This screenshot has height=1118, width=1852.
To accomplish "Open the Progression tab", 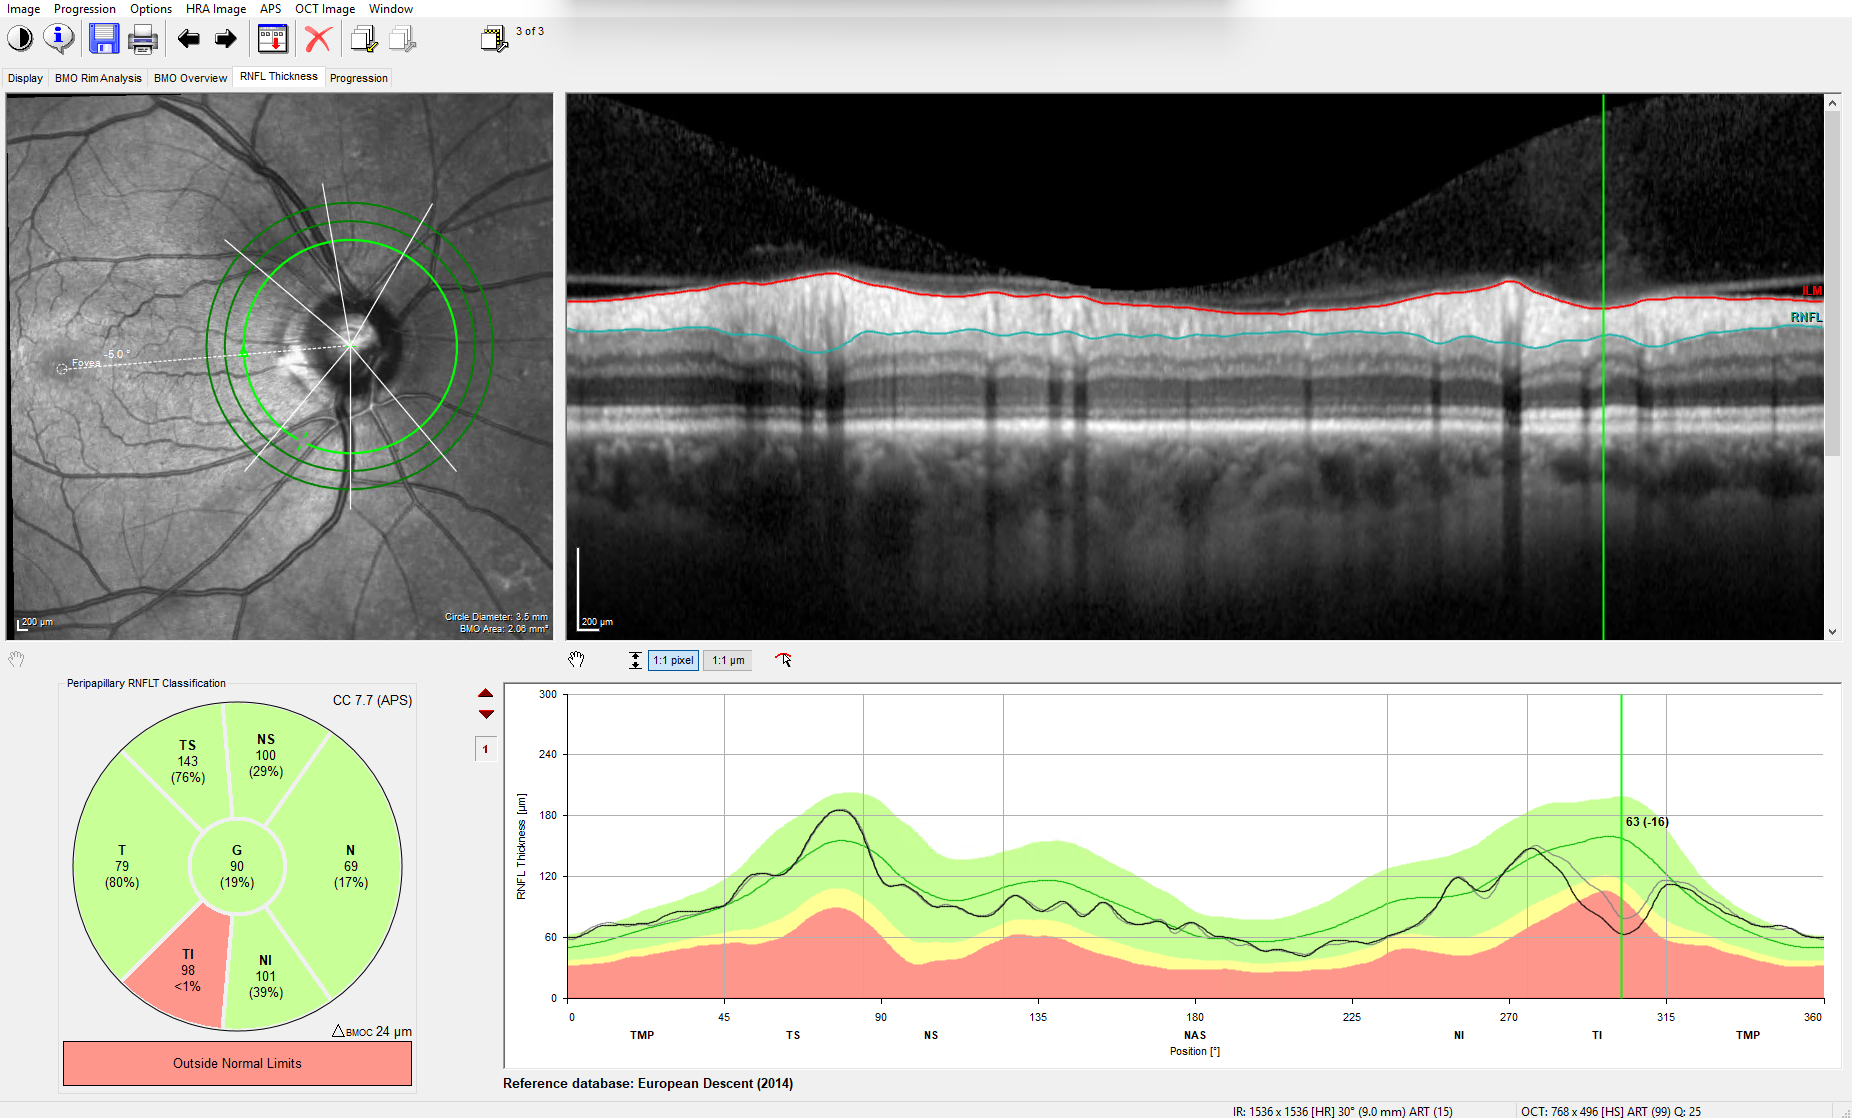I will [358, 78].
